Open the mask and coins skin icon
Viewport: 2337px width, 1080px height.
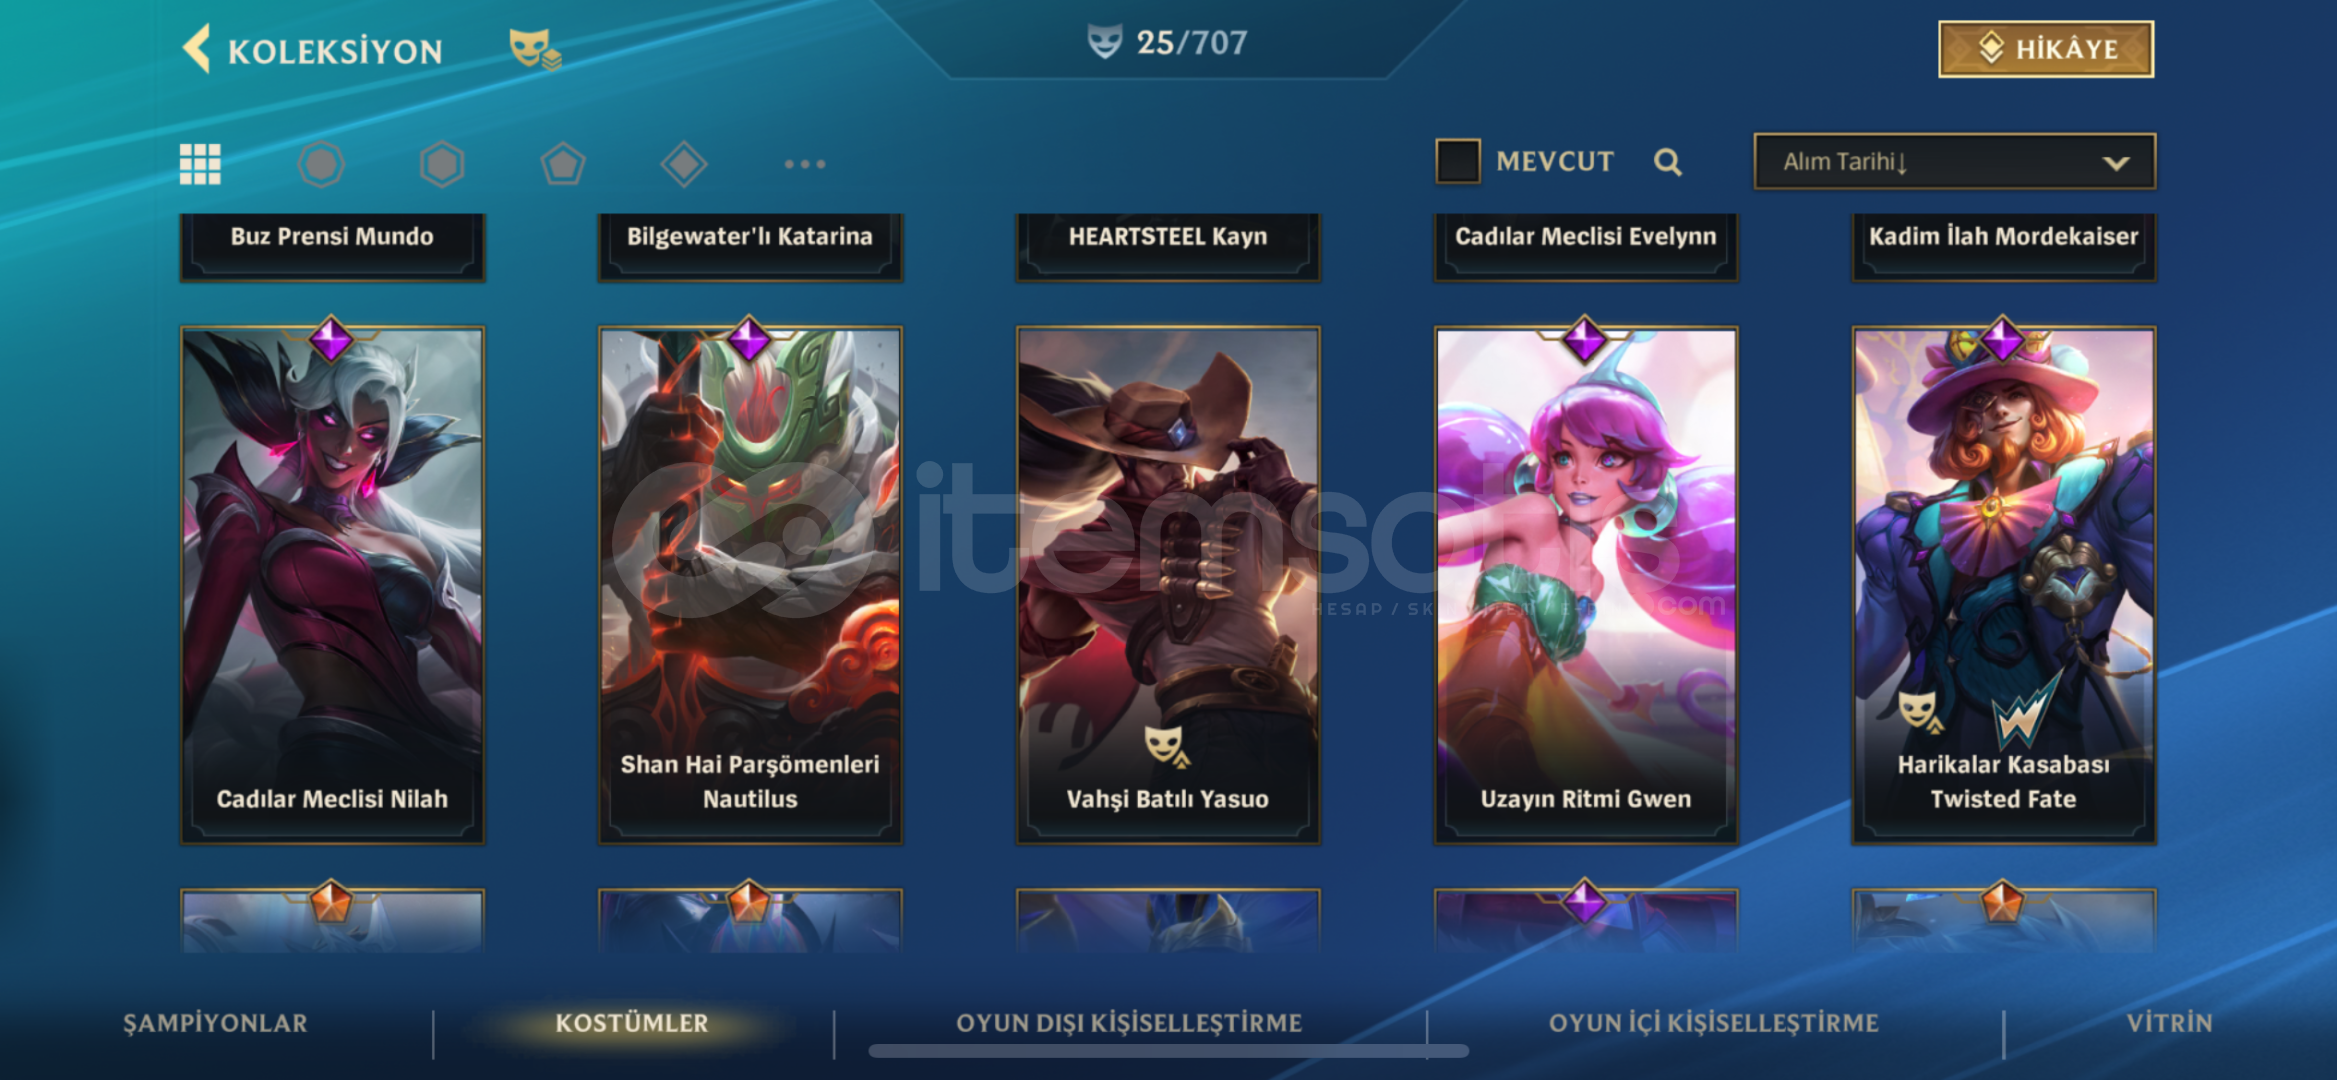pos(535,48)
